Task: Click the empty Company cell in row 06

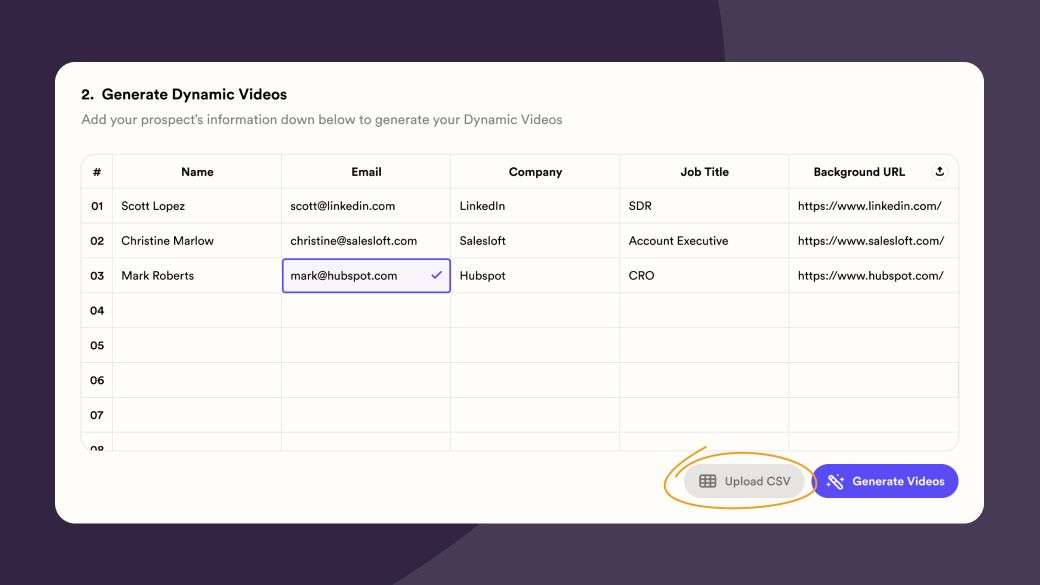Action: click(535, 380)
